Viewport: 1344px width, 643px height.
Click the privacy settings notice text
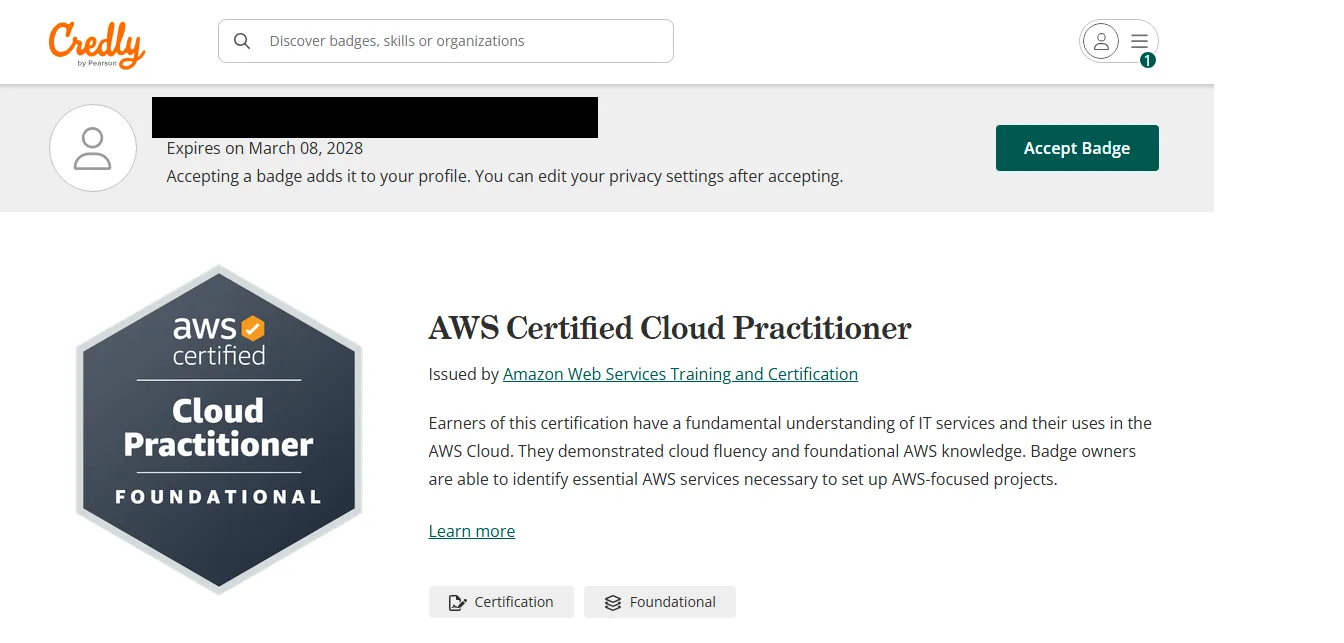tap(504, 176)
